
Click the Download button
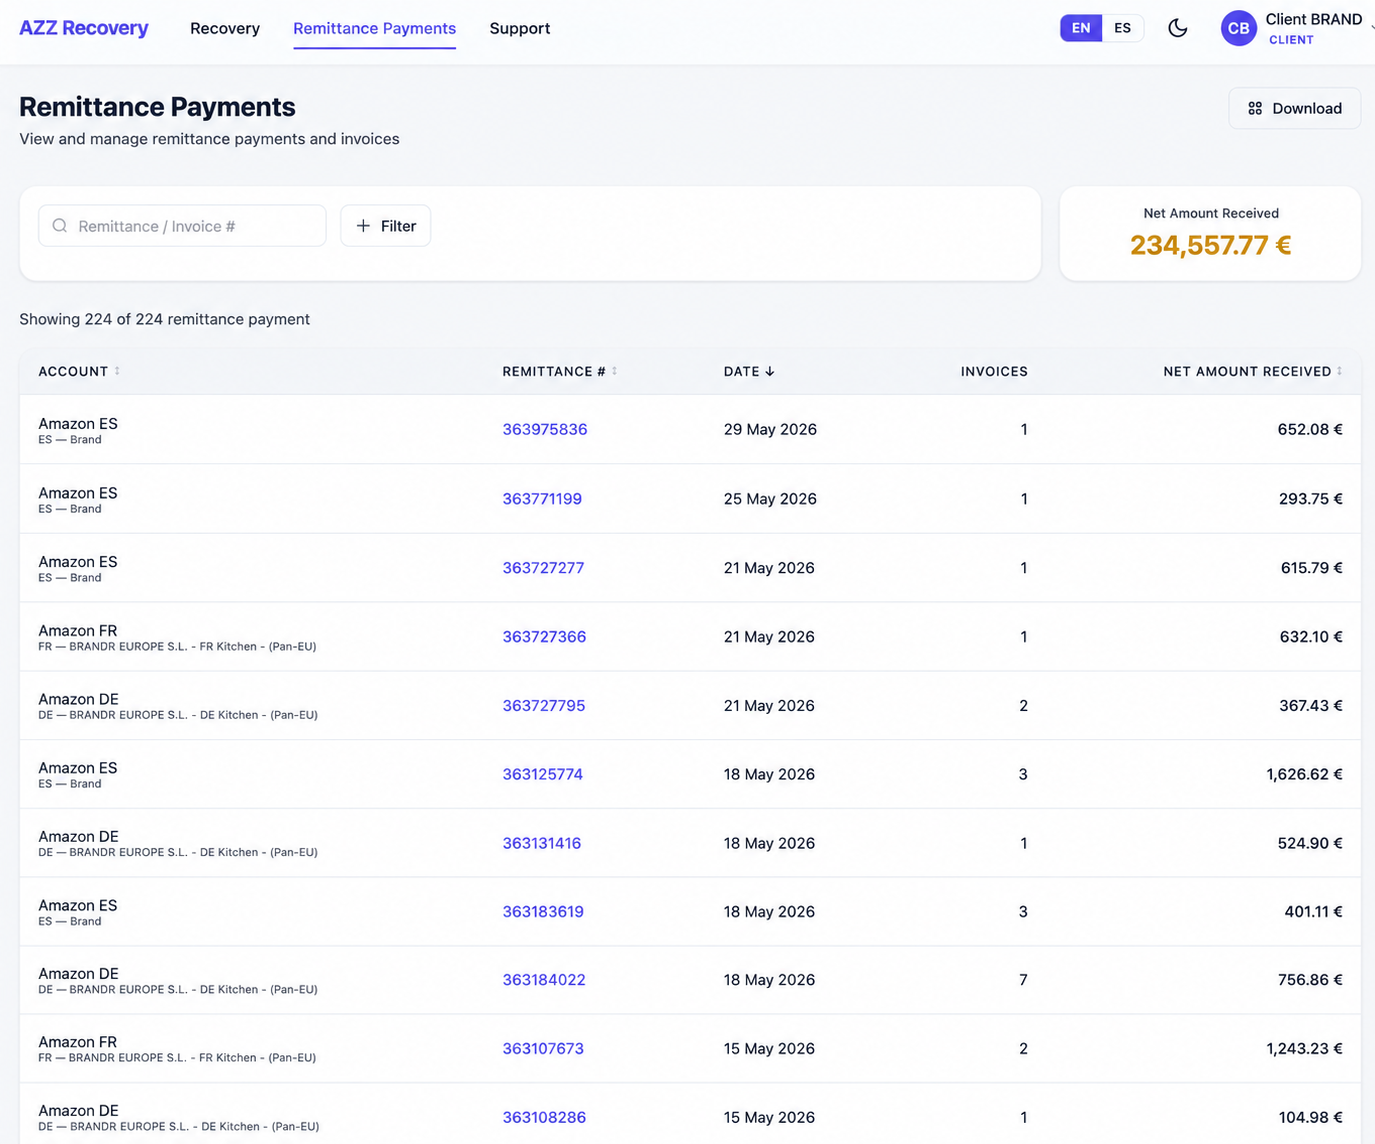tap(1295, 108)
